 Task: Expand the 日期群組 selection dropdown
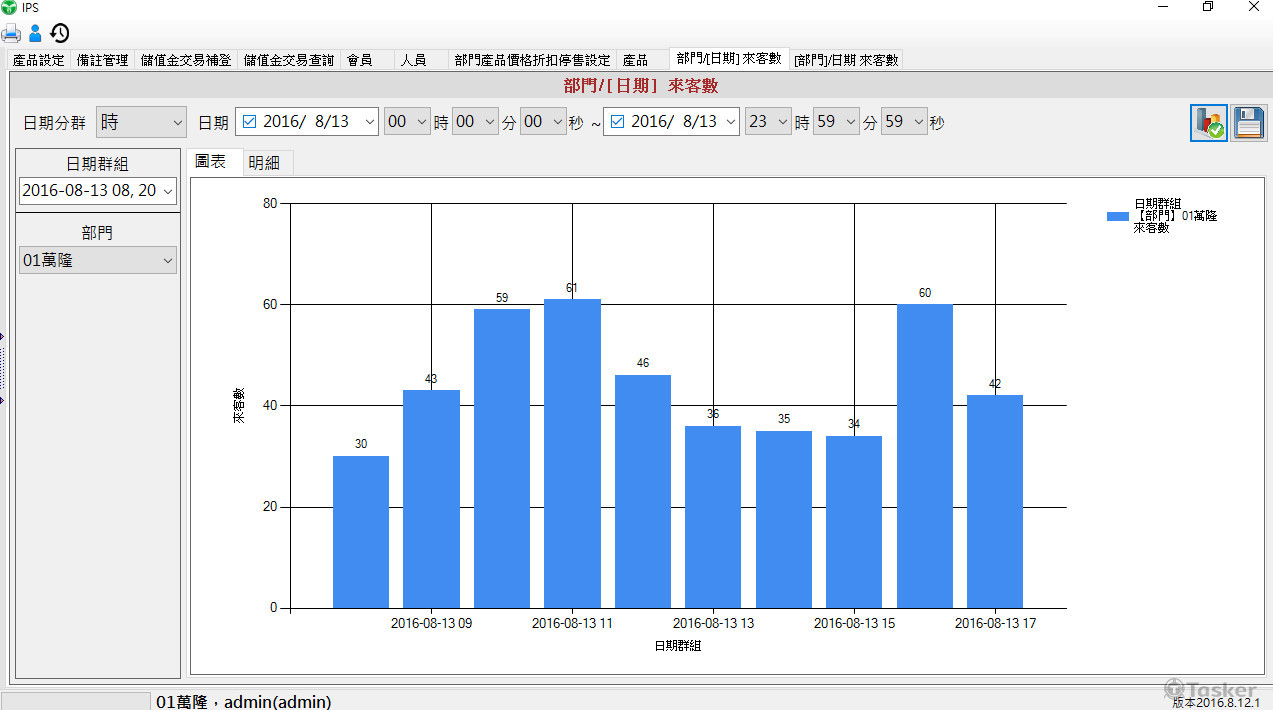tap(98, 190)
